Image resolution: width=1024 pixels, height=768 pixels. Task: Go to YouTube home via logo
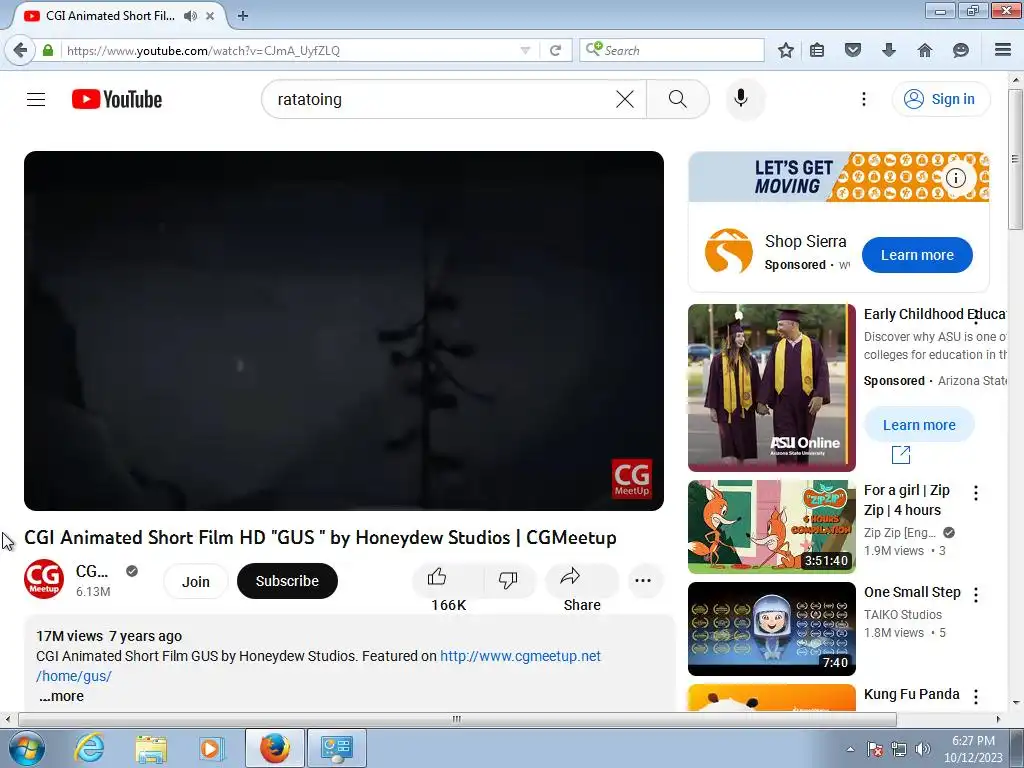(117, 99)
